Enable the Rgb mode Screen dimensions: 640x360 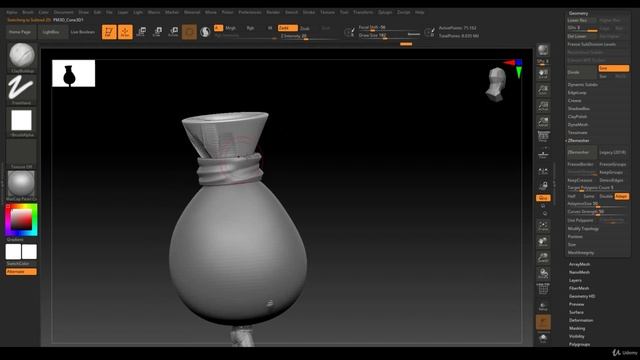250,28
